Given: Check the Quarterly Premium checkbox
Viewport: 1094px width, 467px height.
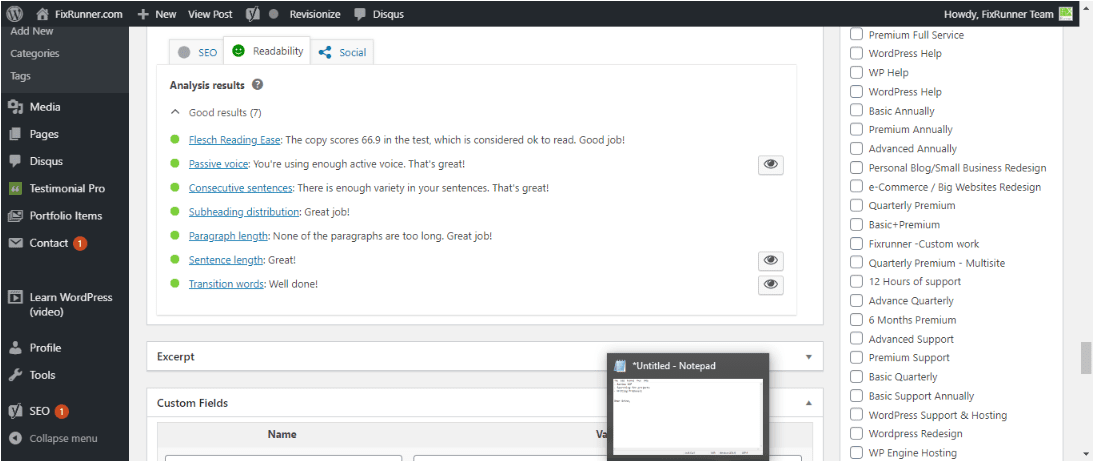Looking at the screenshot, I should 856,205.
